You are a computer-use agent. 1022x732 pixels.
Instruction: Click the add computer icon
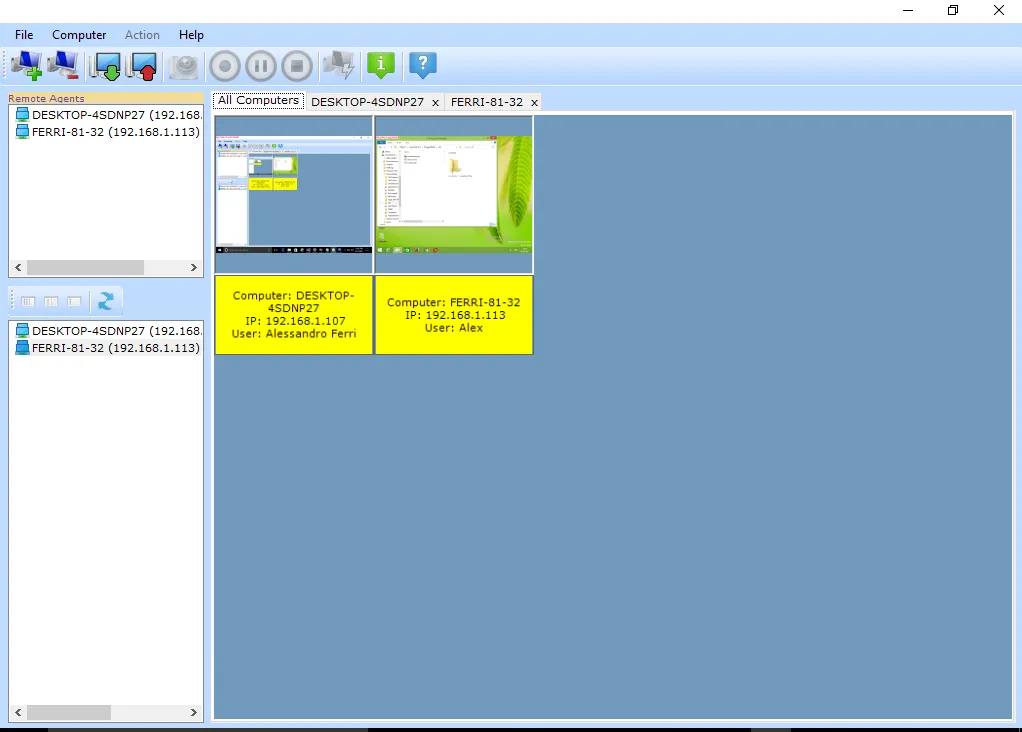click(28, 65)
